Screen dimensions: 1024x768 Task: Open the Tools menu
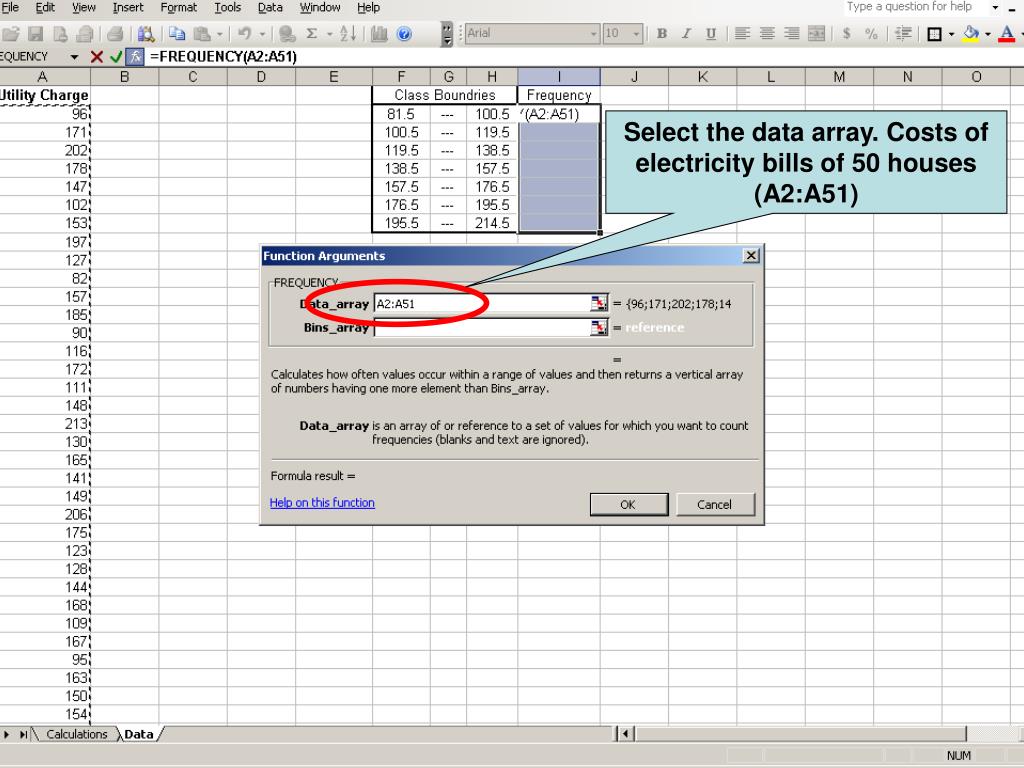pos(228,8)
